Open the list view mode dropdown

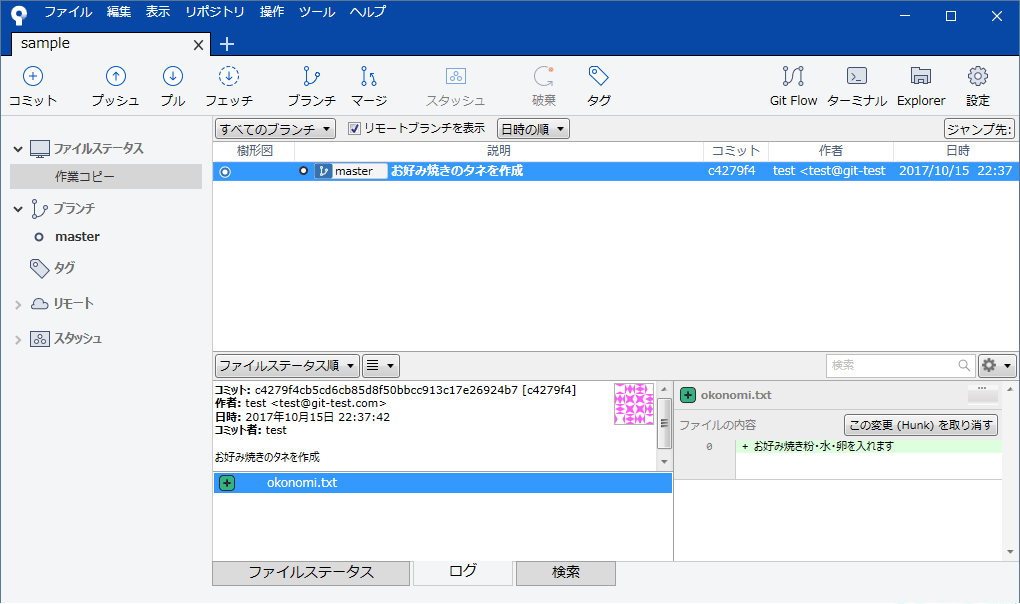(x=381, y=365)
